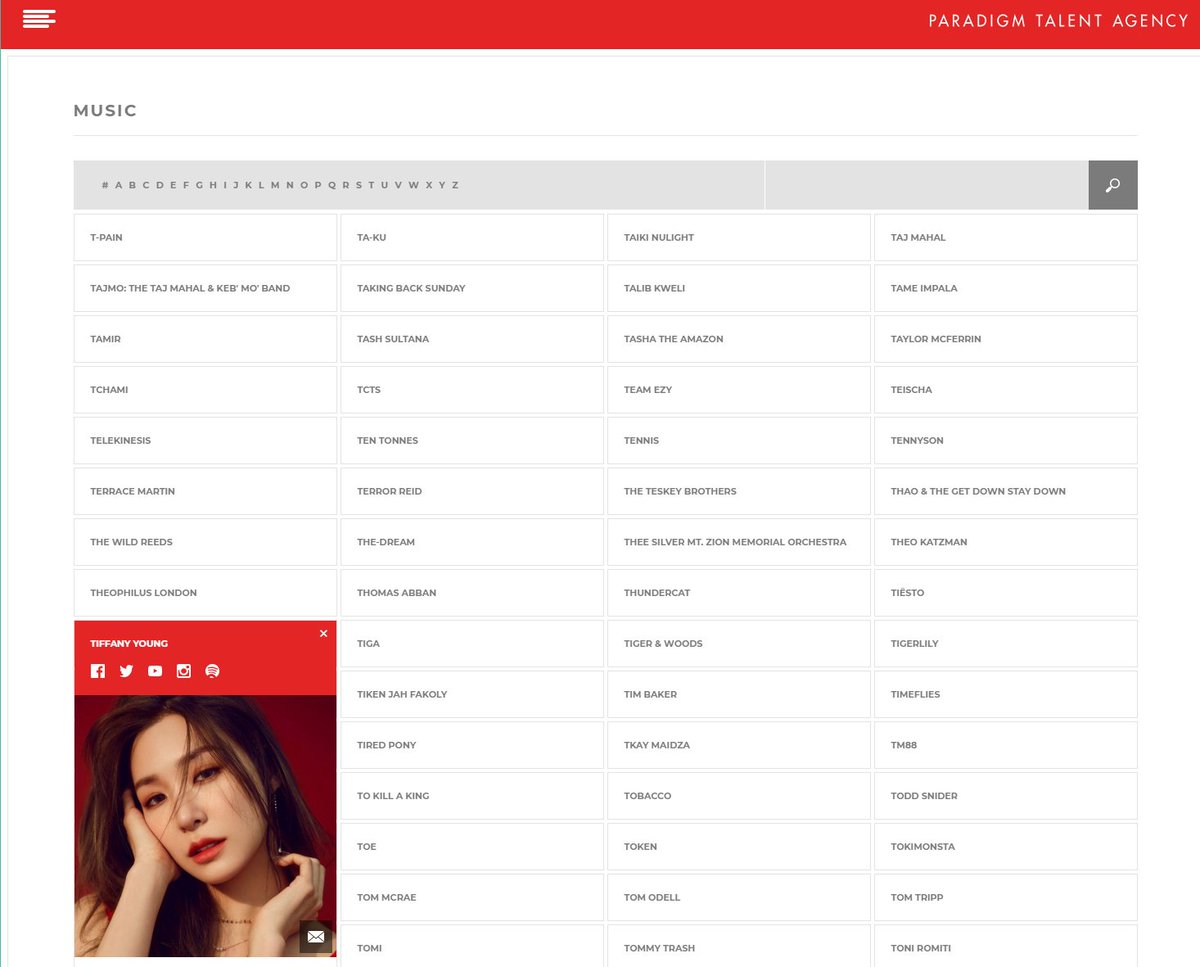The image size is (1200, 967).
Task: Jump to artists starting with Z
Action: click(455, 185)
